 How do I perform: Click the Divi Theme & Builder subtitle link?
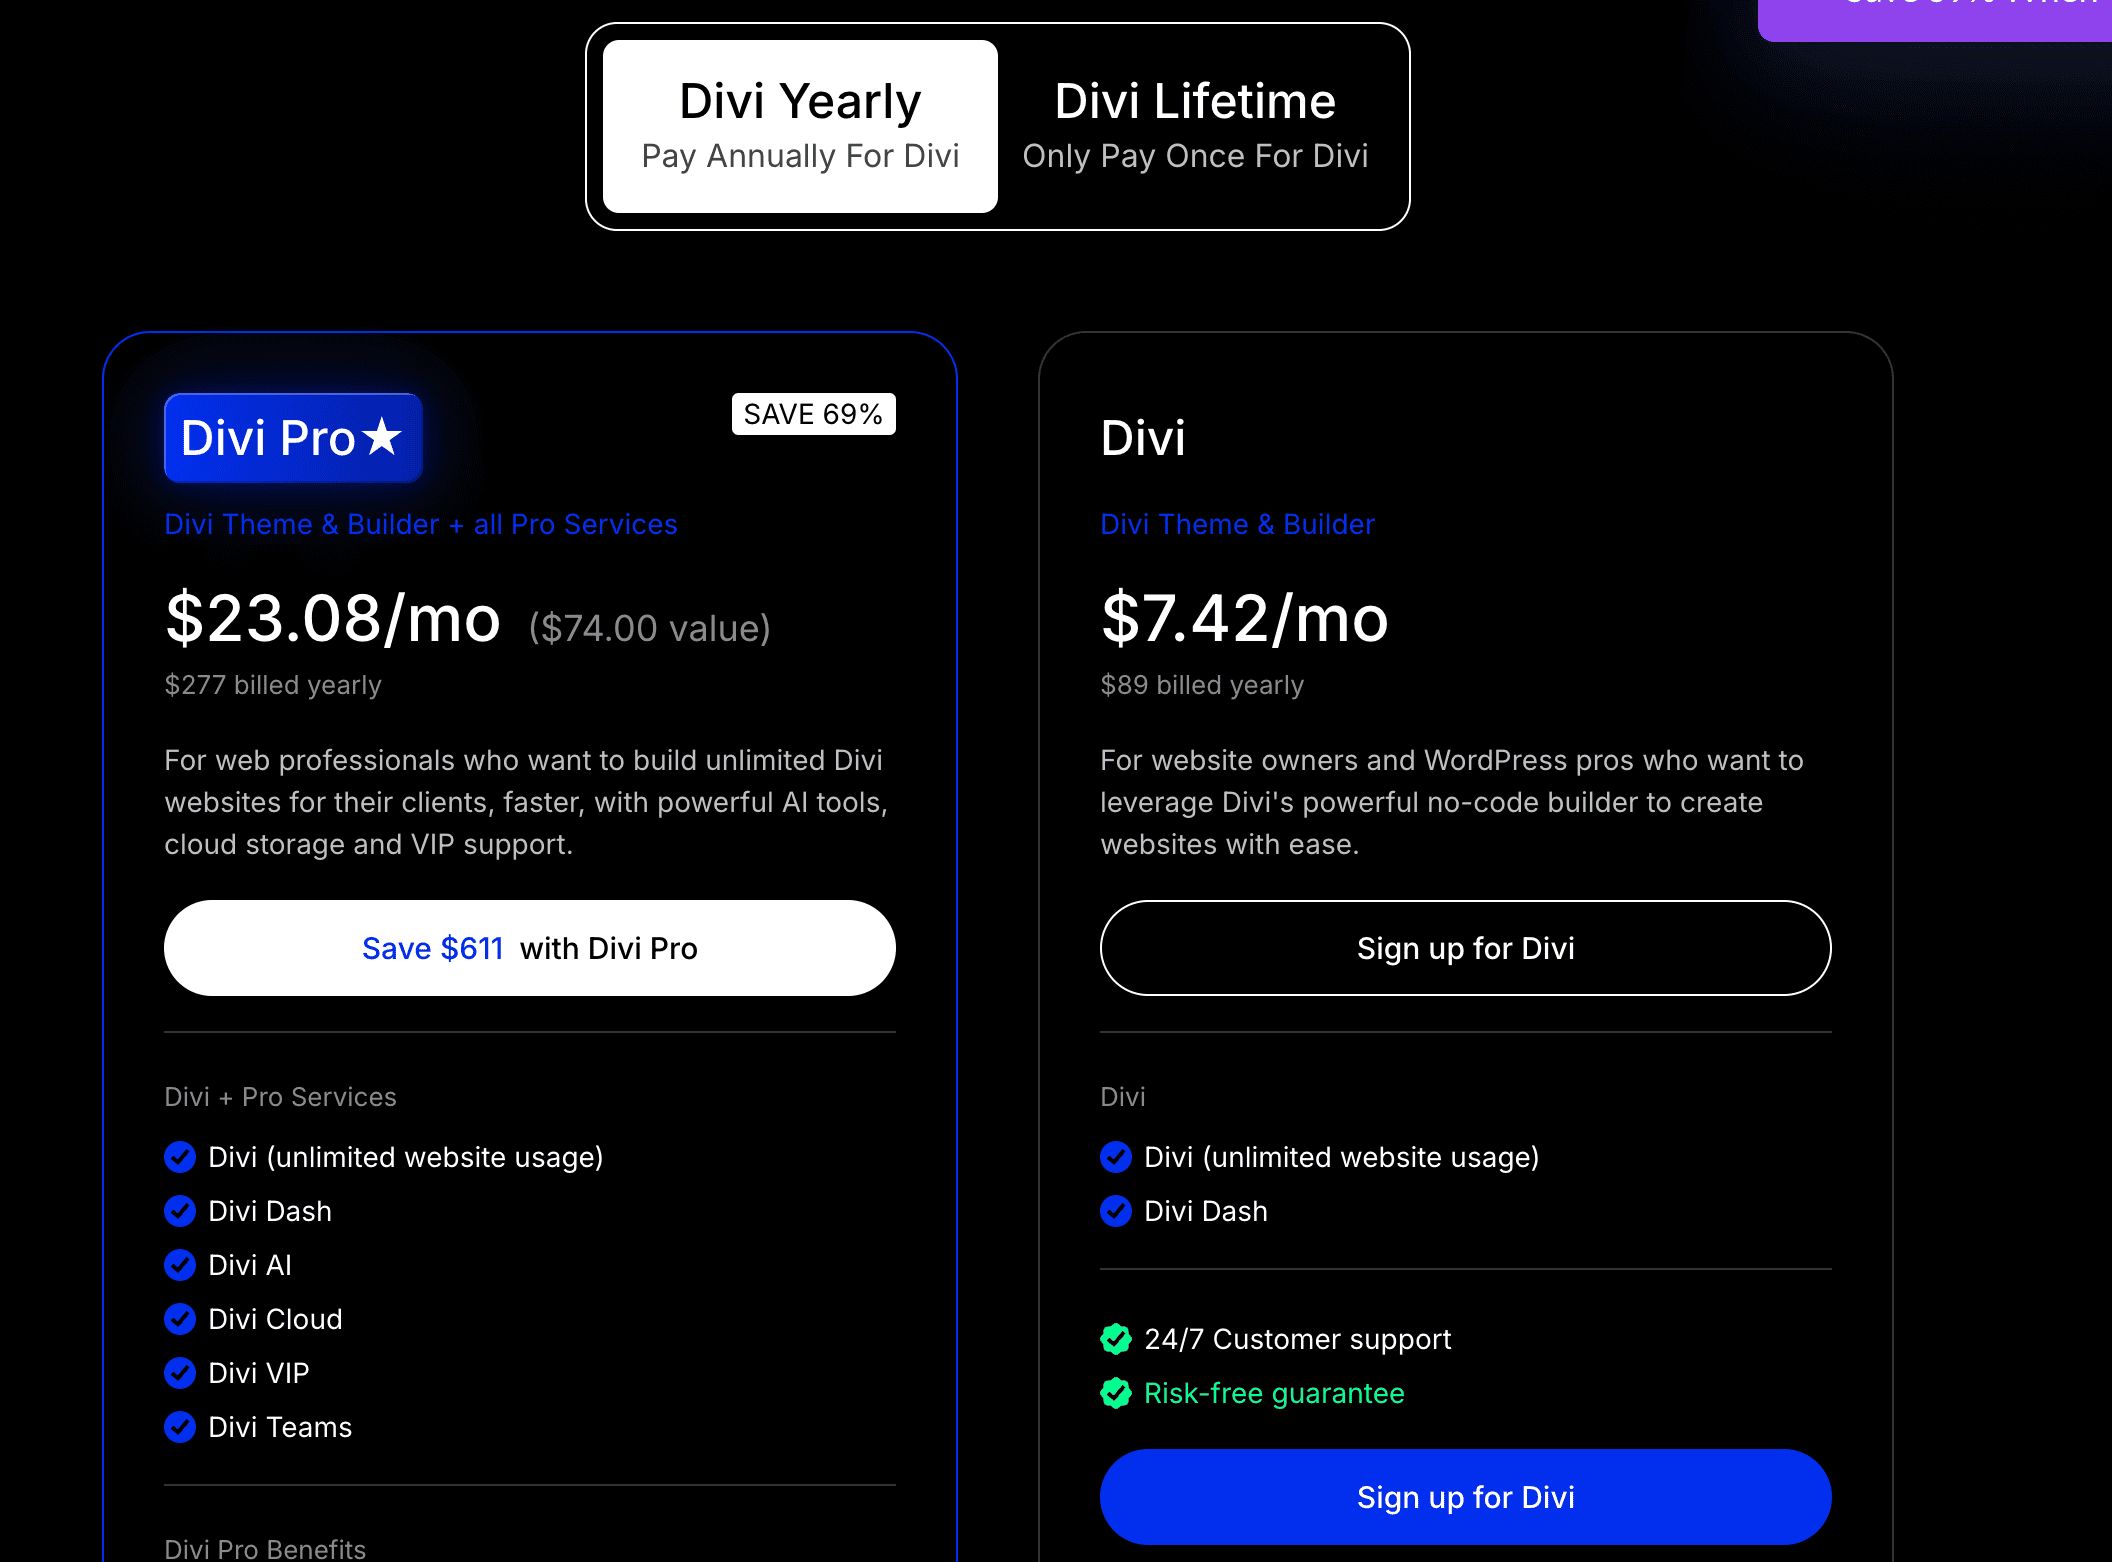[x=1237, y=524]
